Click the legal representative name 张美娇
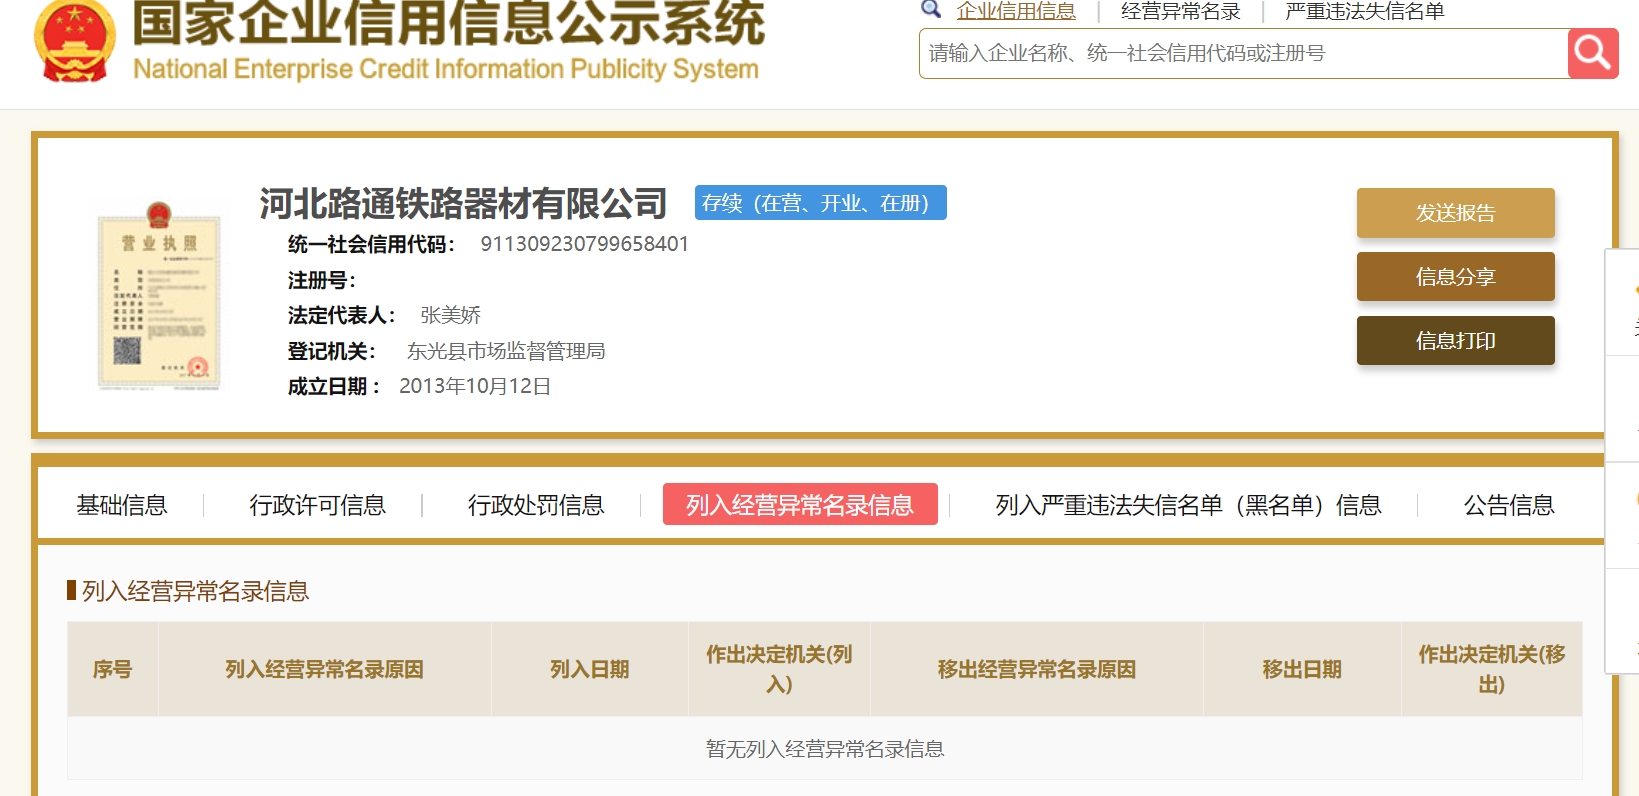Viewport: 1639px width, 796px height. pyautogui.click(x=450, y=316)
